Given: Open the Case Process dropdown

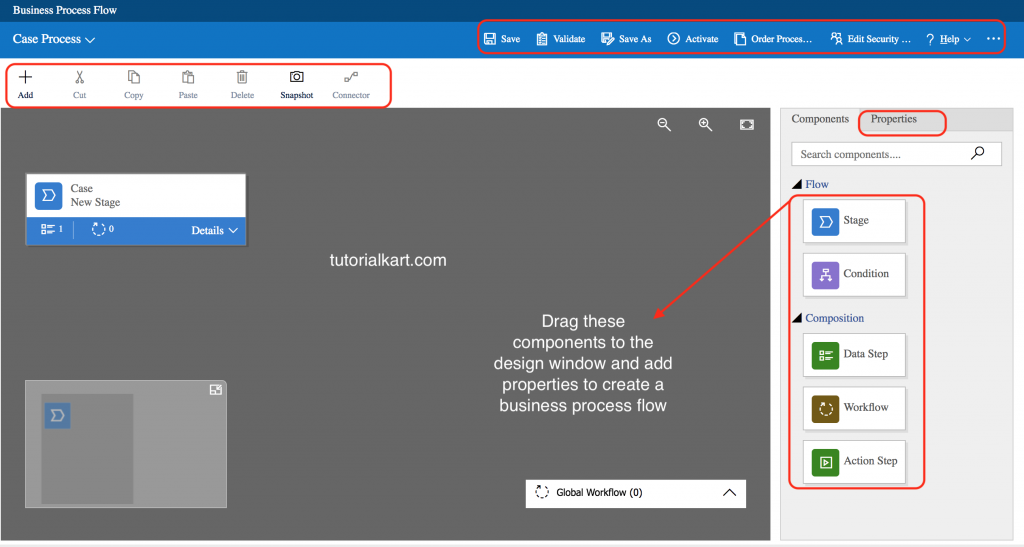Looking at the screenshot, I should point(54,39).
